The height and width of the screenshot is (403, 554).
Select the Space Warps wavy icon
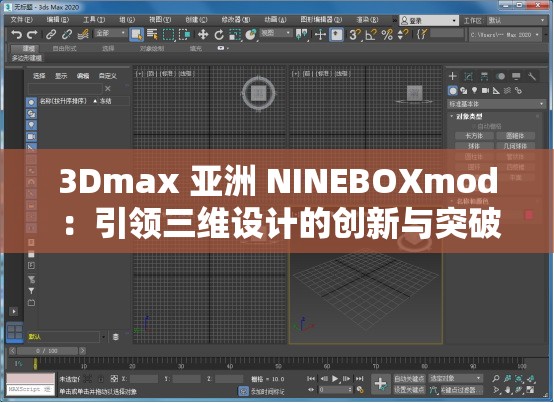[x=507, y=90]
